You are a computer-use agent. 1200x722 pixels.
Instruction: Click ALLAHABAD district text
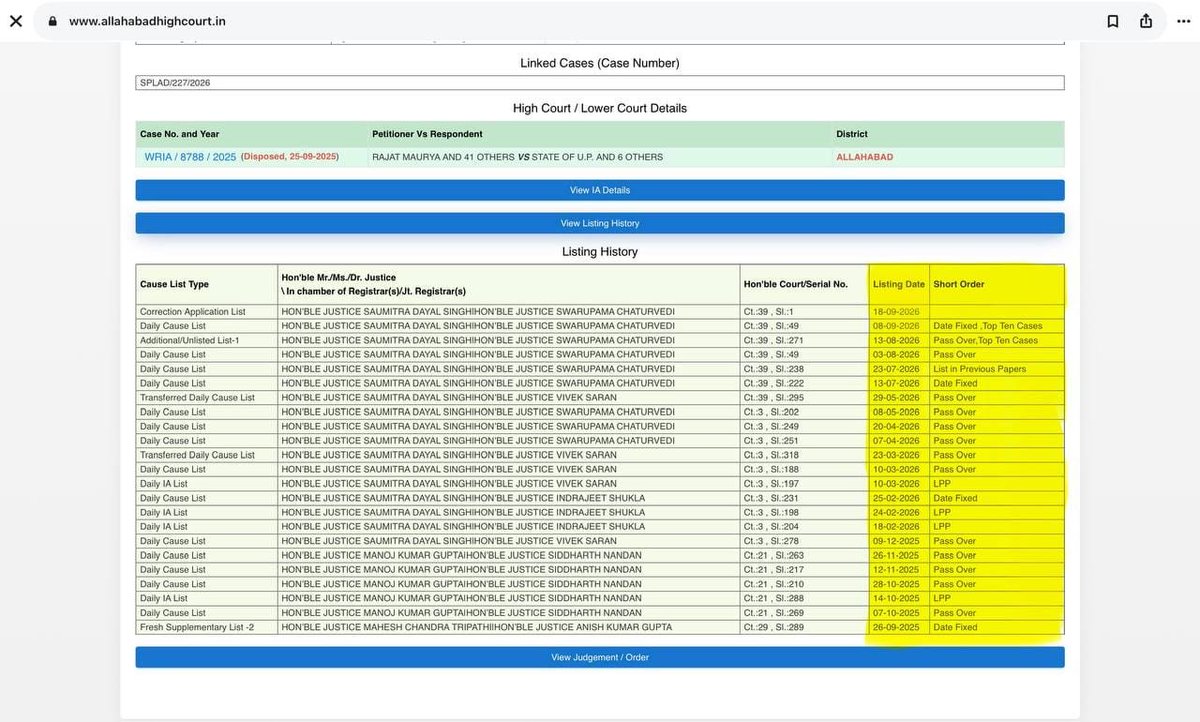coord(865,157)
